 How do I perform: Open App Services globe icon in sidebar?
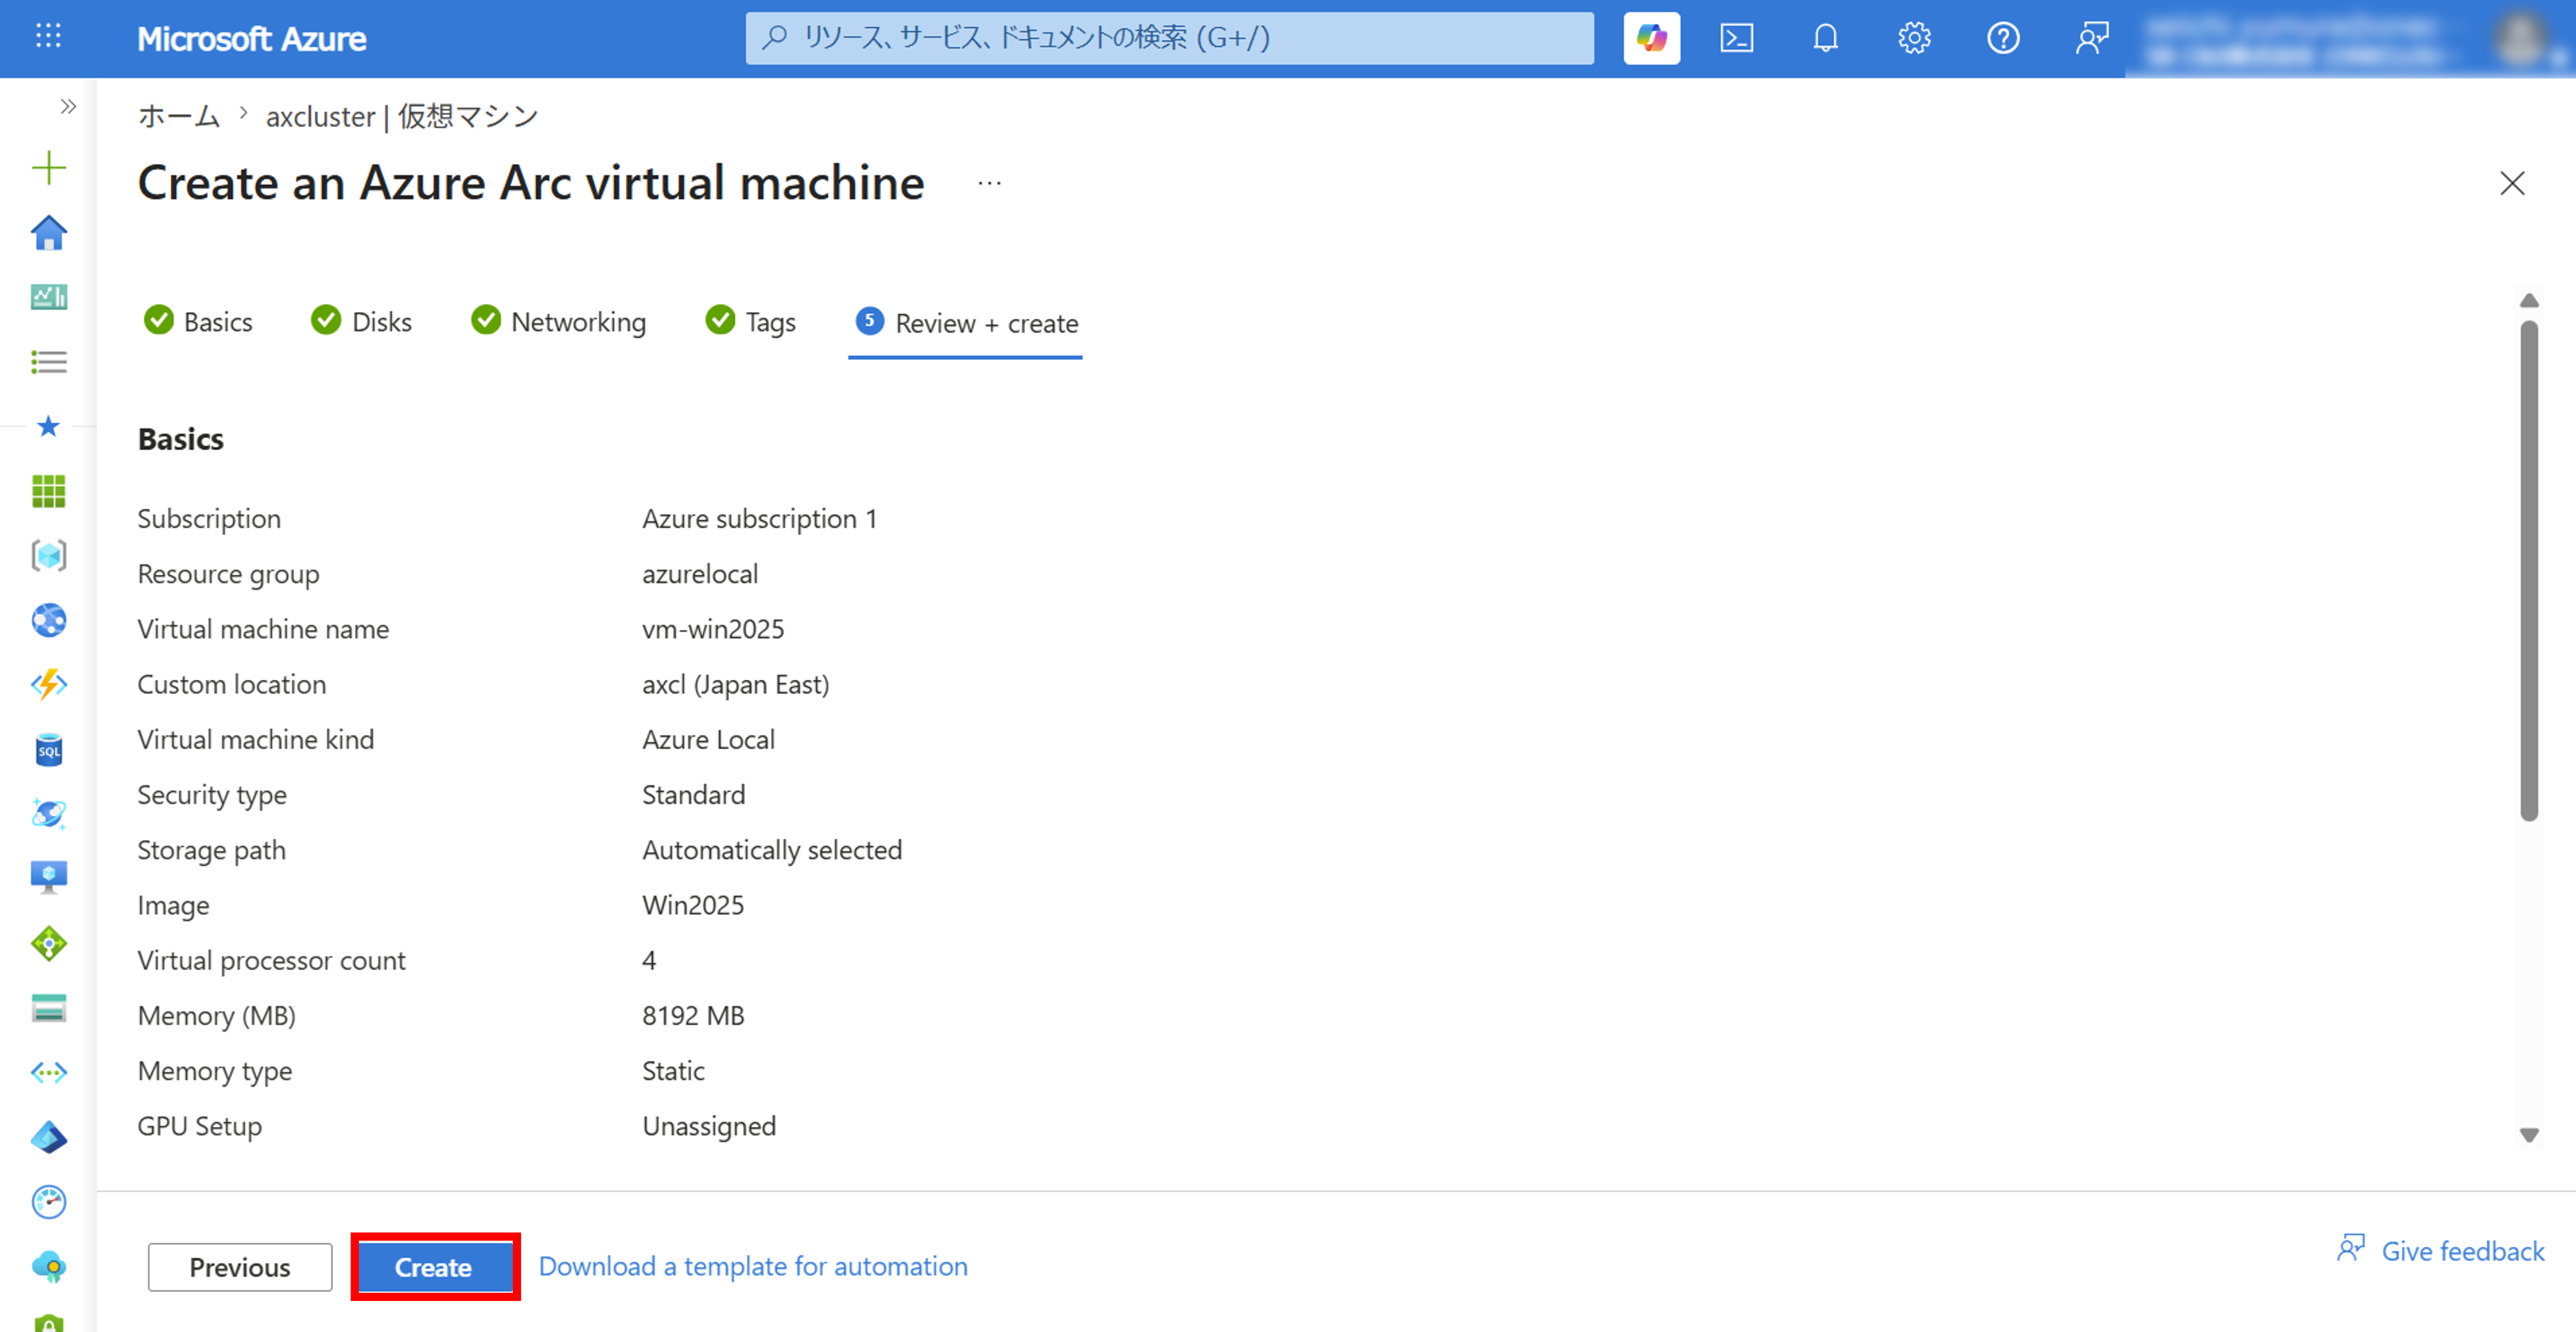[x=48, y=620]
